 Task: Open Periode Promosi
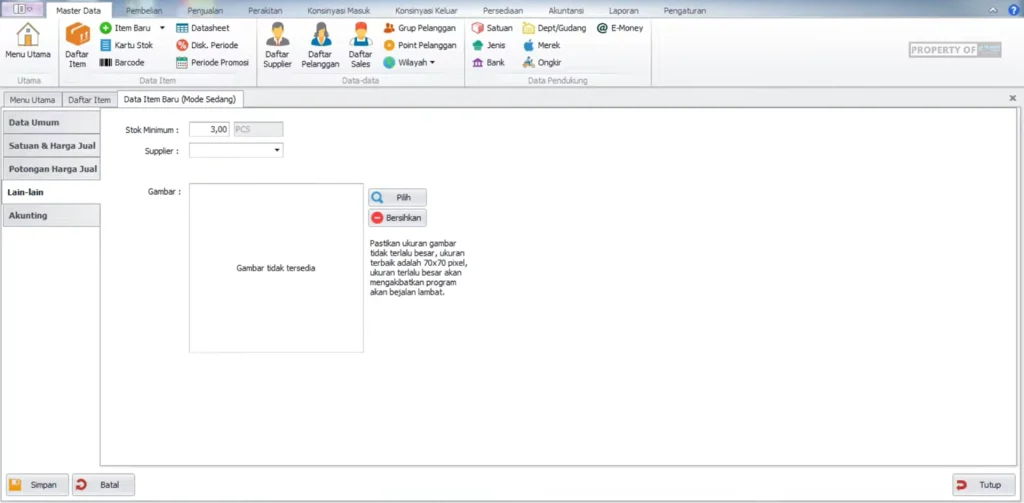point(212,62)
